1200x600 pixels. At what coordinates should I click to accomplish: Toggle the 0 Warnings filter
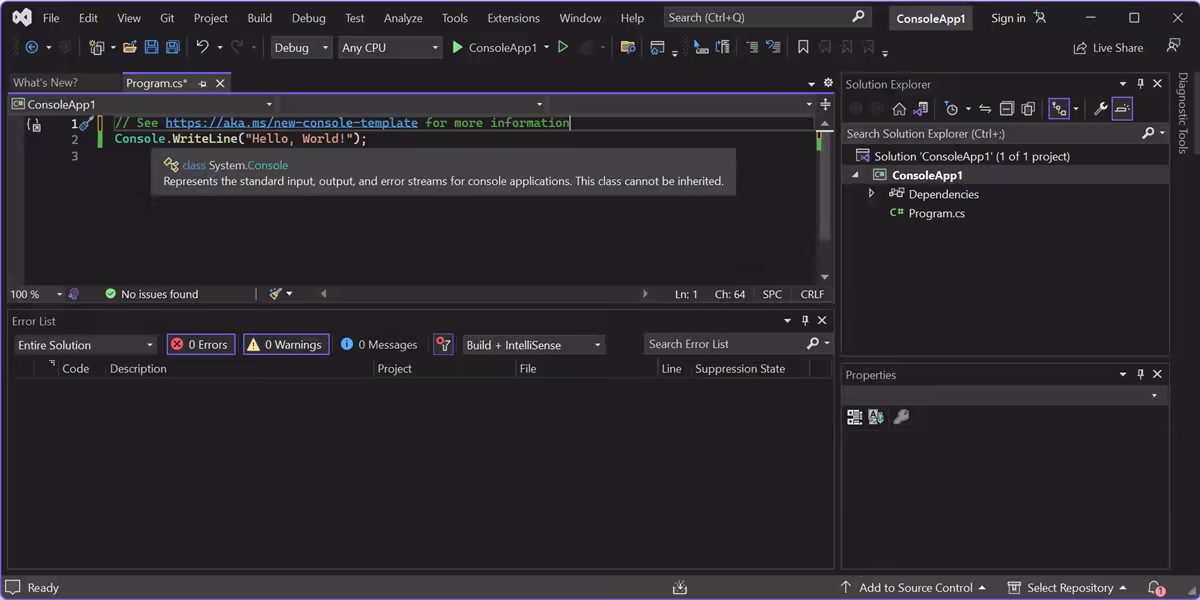click(x=285, y=344)
